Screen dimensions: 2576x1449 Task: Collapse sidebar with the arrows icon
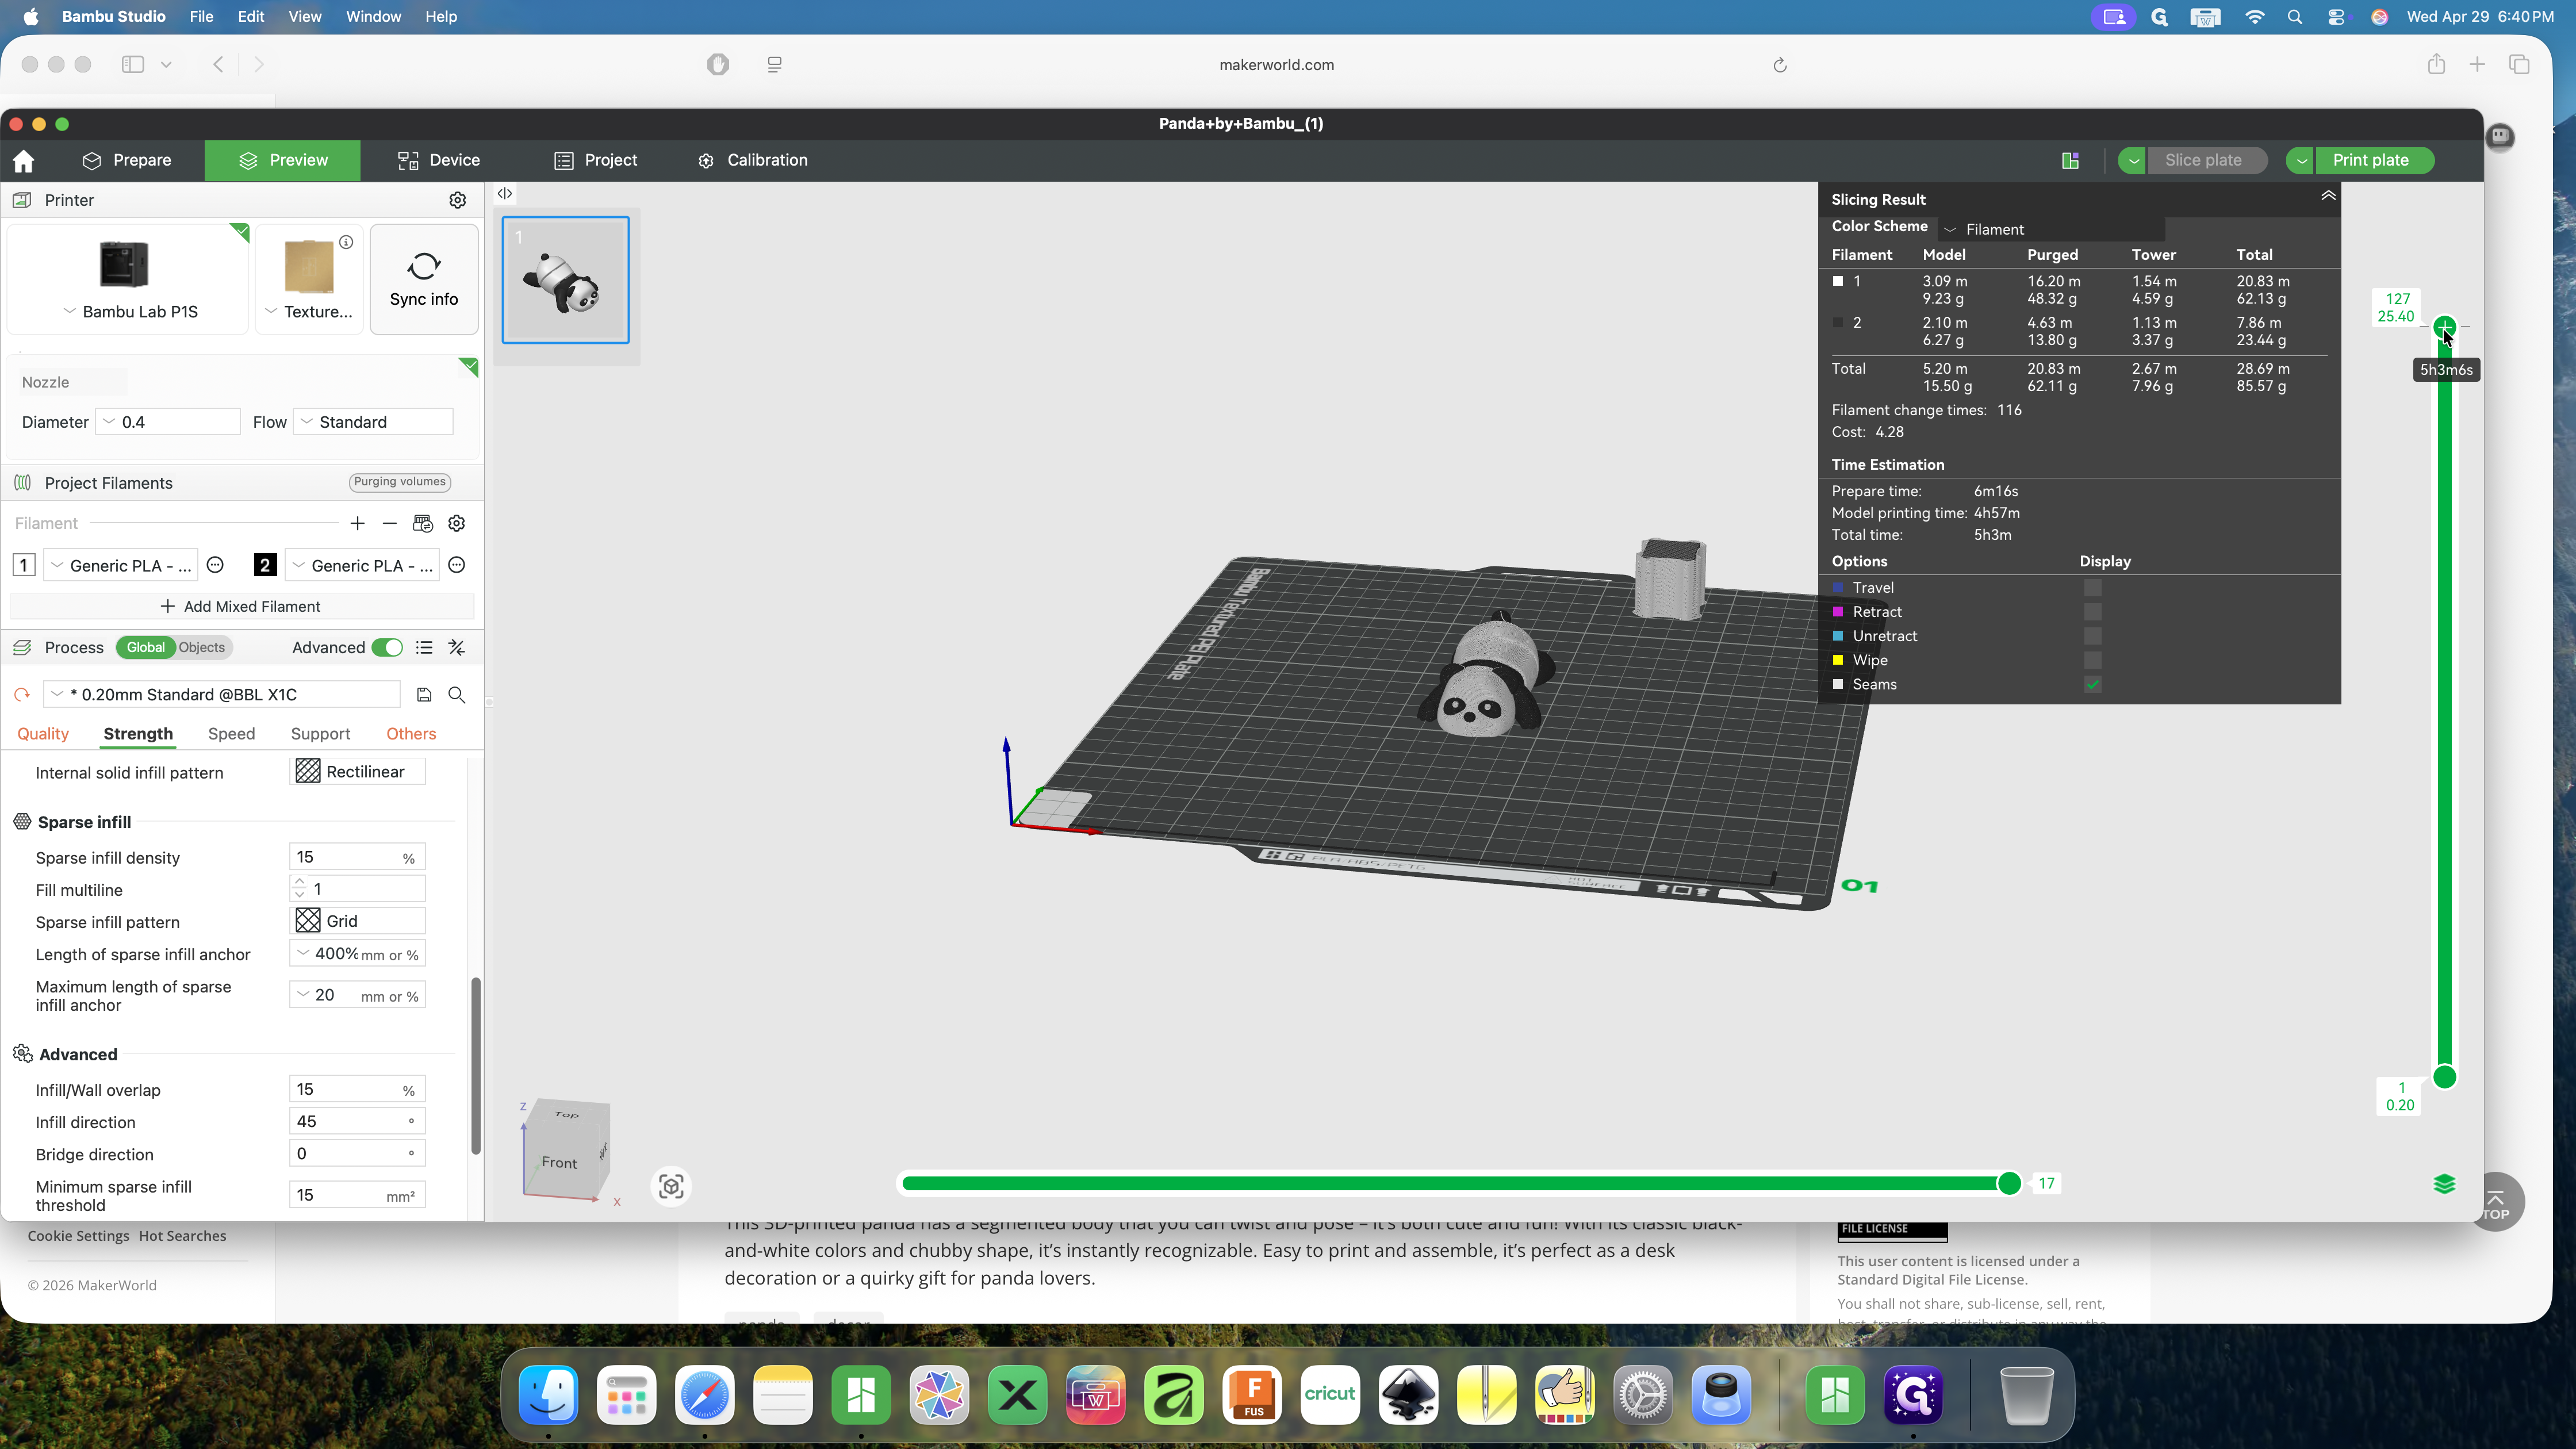tap(505, 194)
